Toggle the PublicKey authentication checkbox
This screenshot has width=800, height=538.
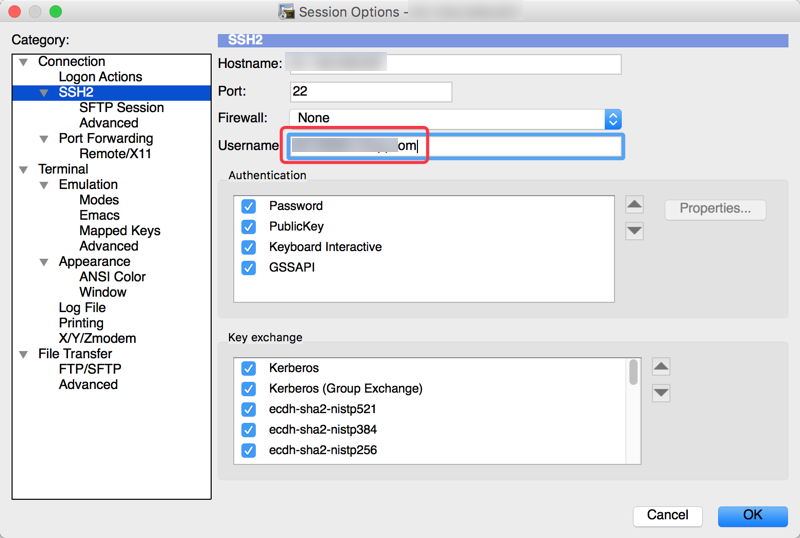(249, 226)
